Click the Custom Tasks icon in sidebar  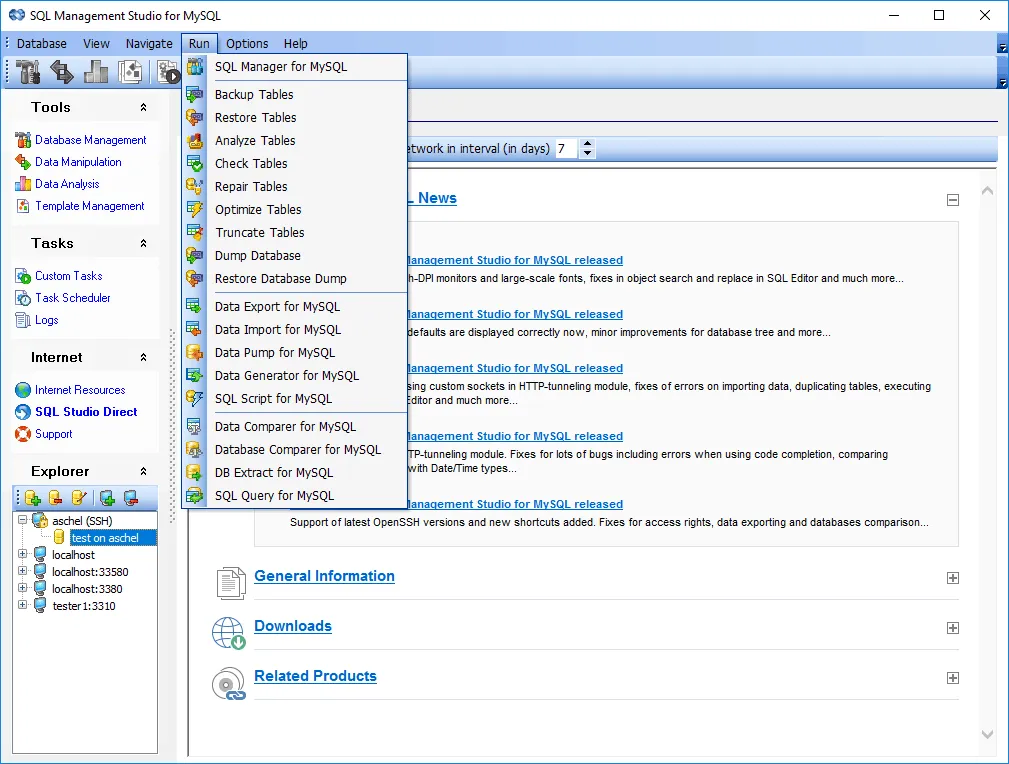pos(23,276)
